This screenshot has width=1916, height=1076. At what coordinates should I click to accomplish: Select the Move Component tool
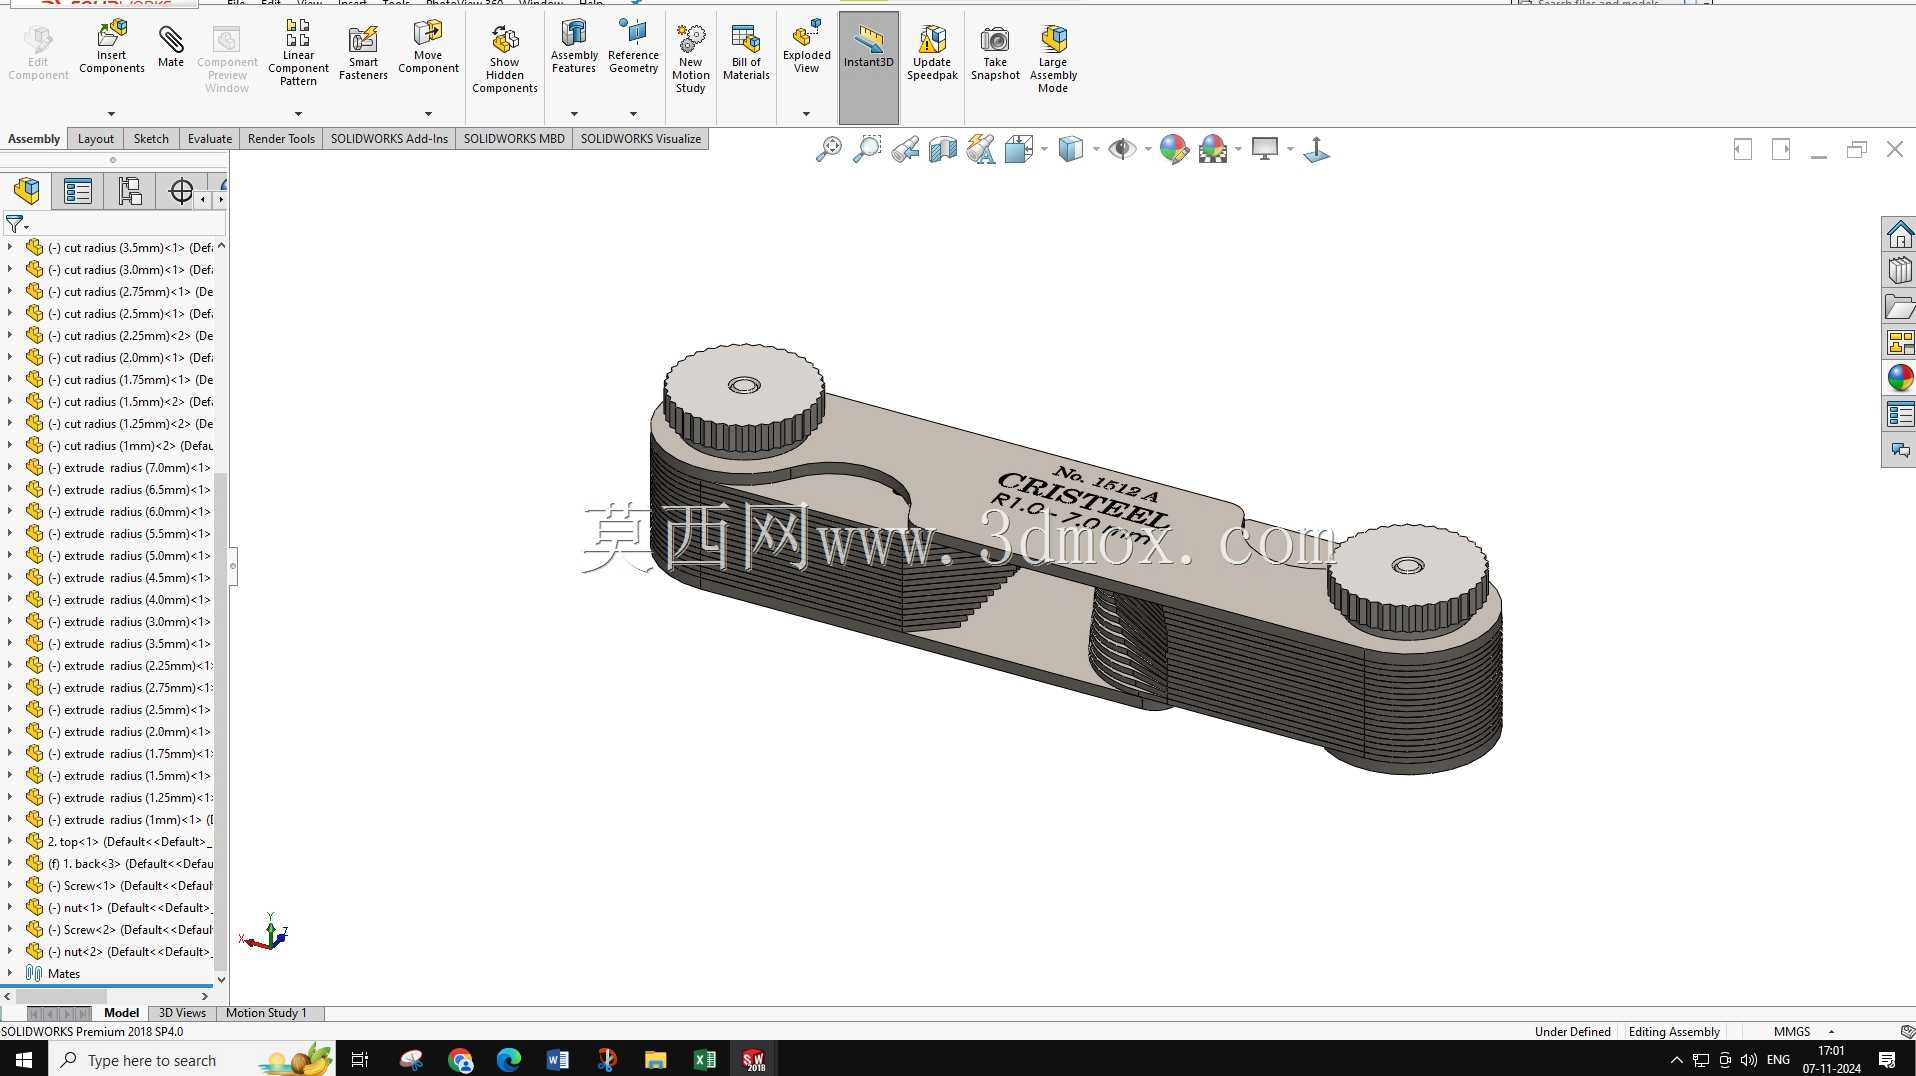click(x=428, y=46)
